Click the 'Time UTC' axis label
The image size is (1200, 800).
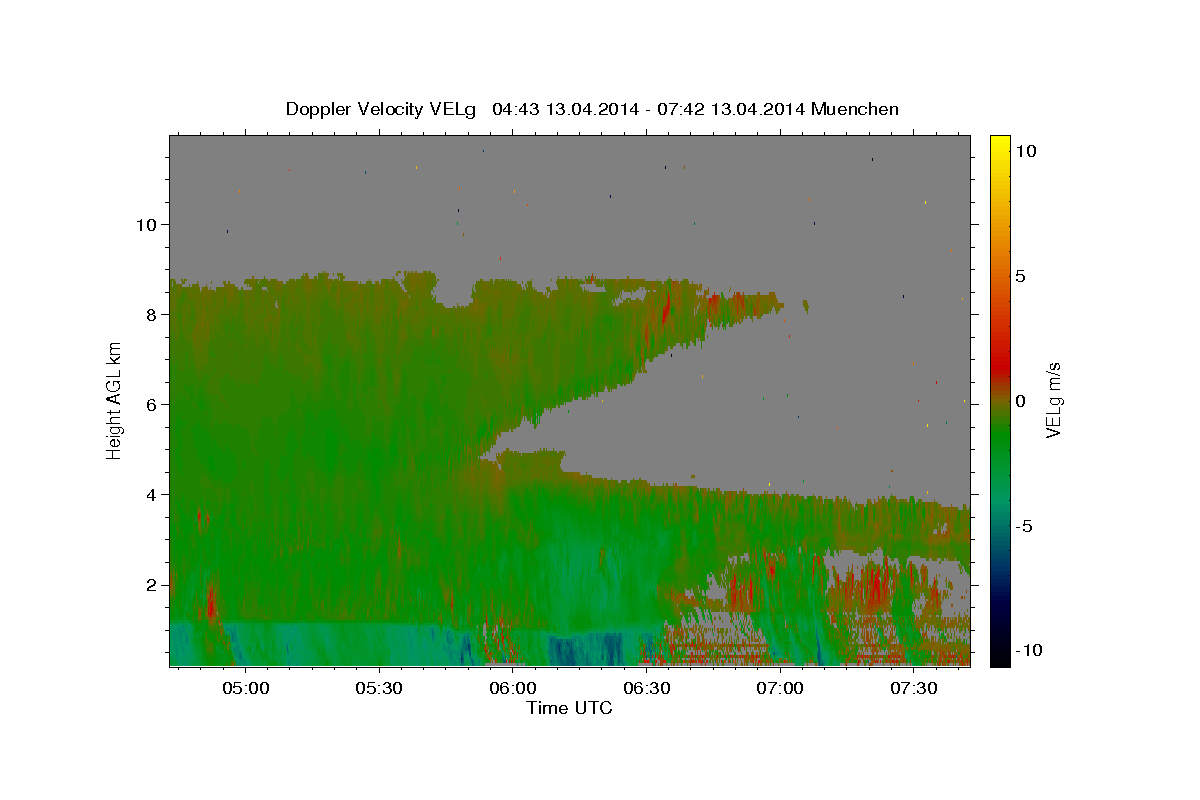[x=569, y=708]
